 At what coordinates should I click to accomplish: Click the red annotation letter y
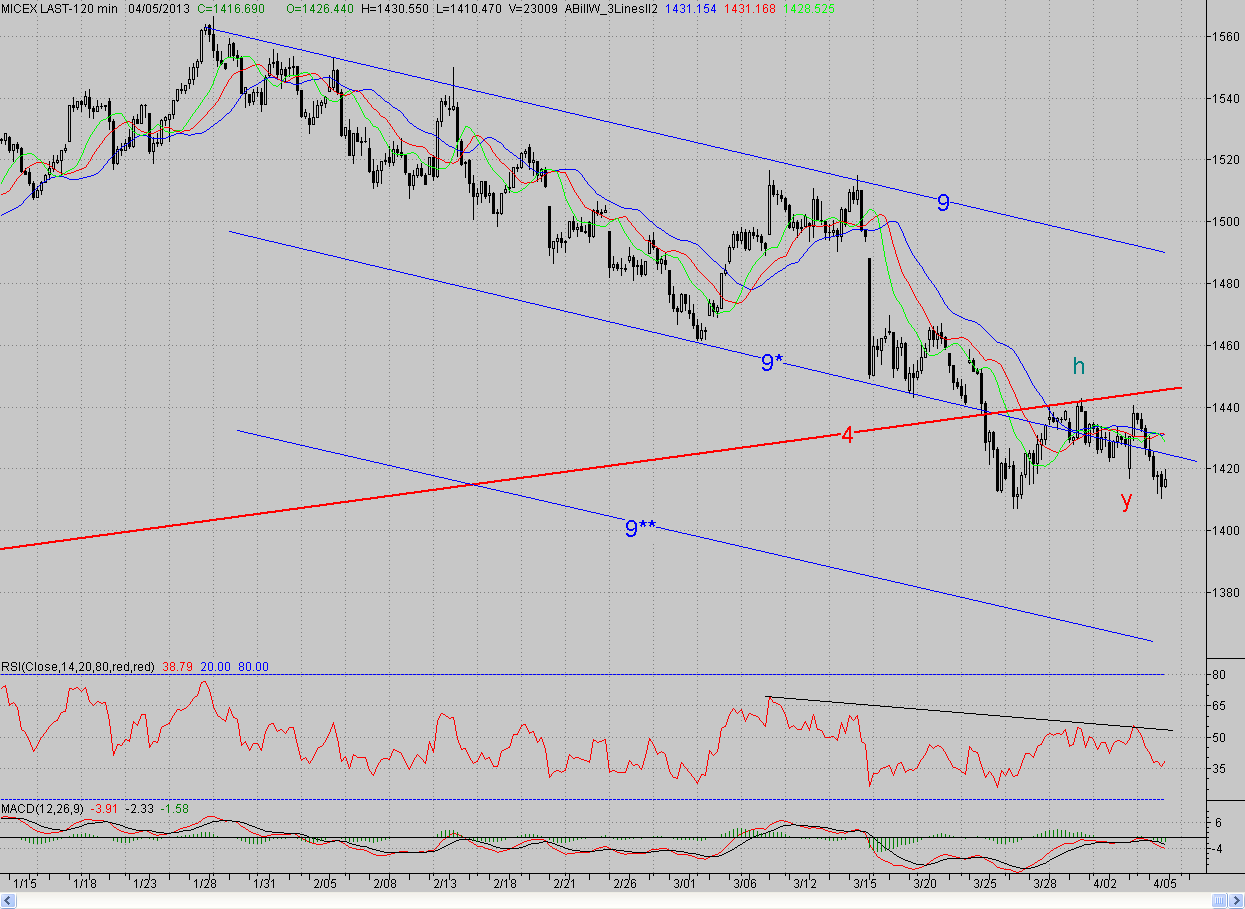point(1127,500)
